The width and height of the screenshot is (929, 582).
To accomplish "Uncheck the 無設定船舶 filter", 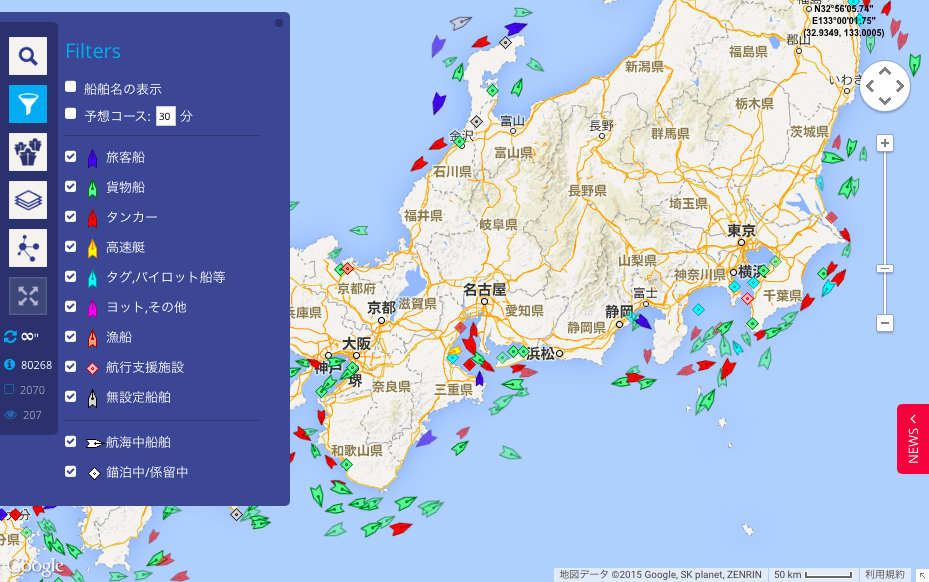I will pos(71,396).
